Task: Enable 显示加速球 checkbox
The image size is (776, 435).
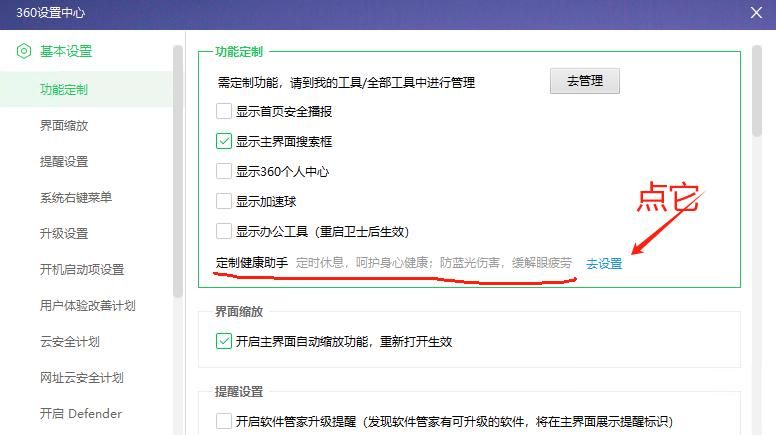Action: tap(224, 201)
